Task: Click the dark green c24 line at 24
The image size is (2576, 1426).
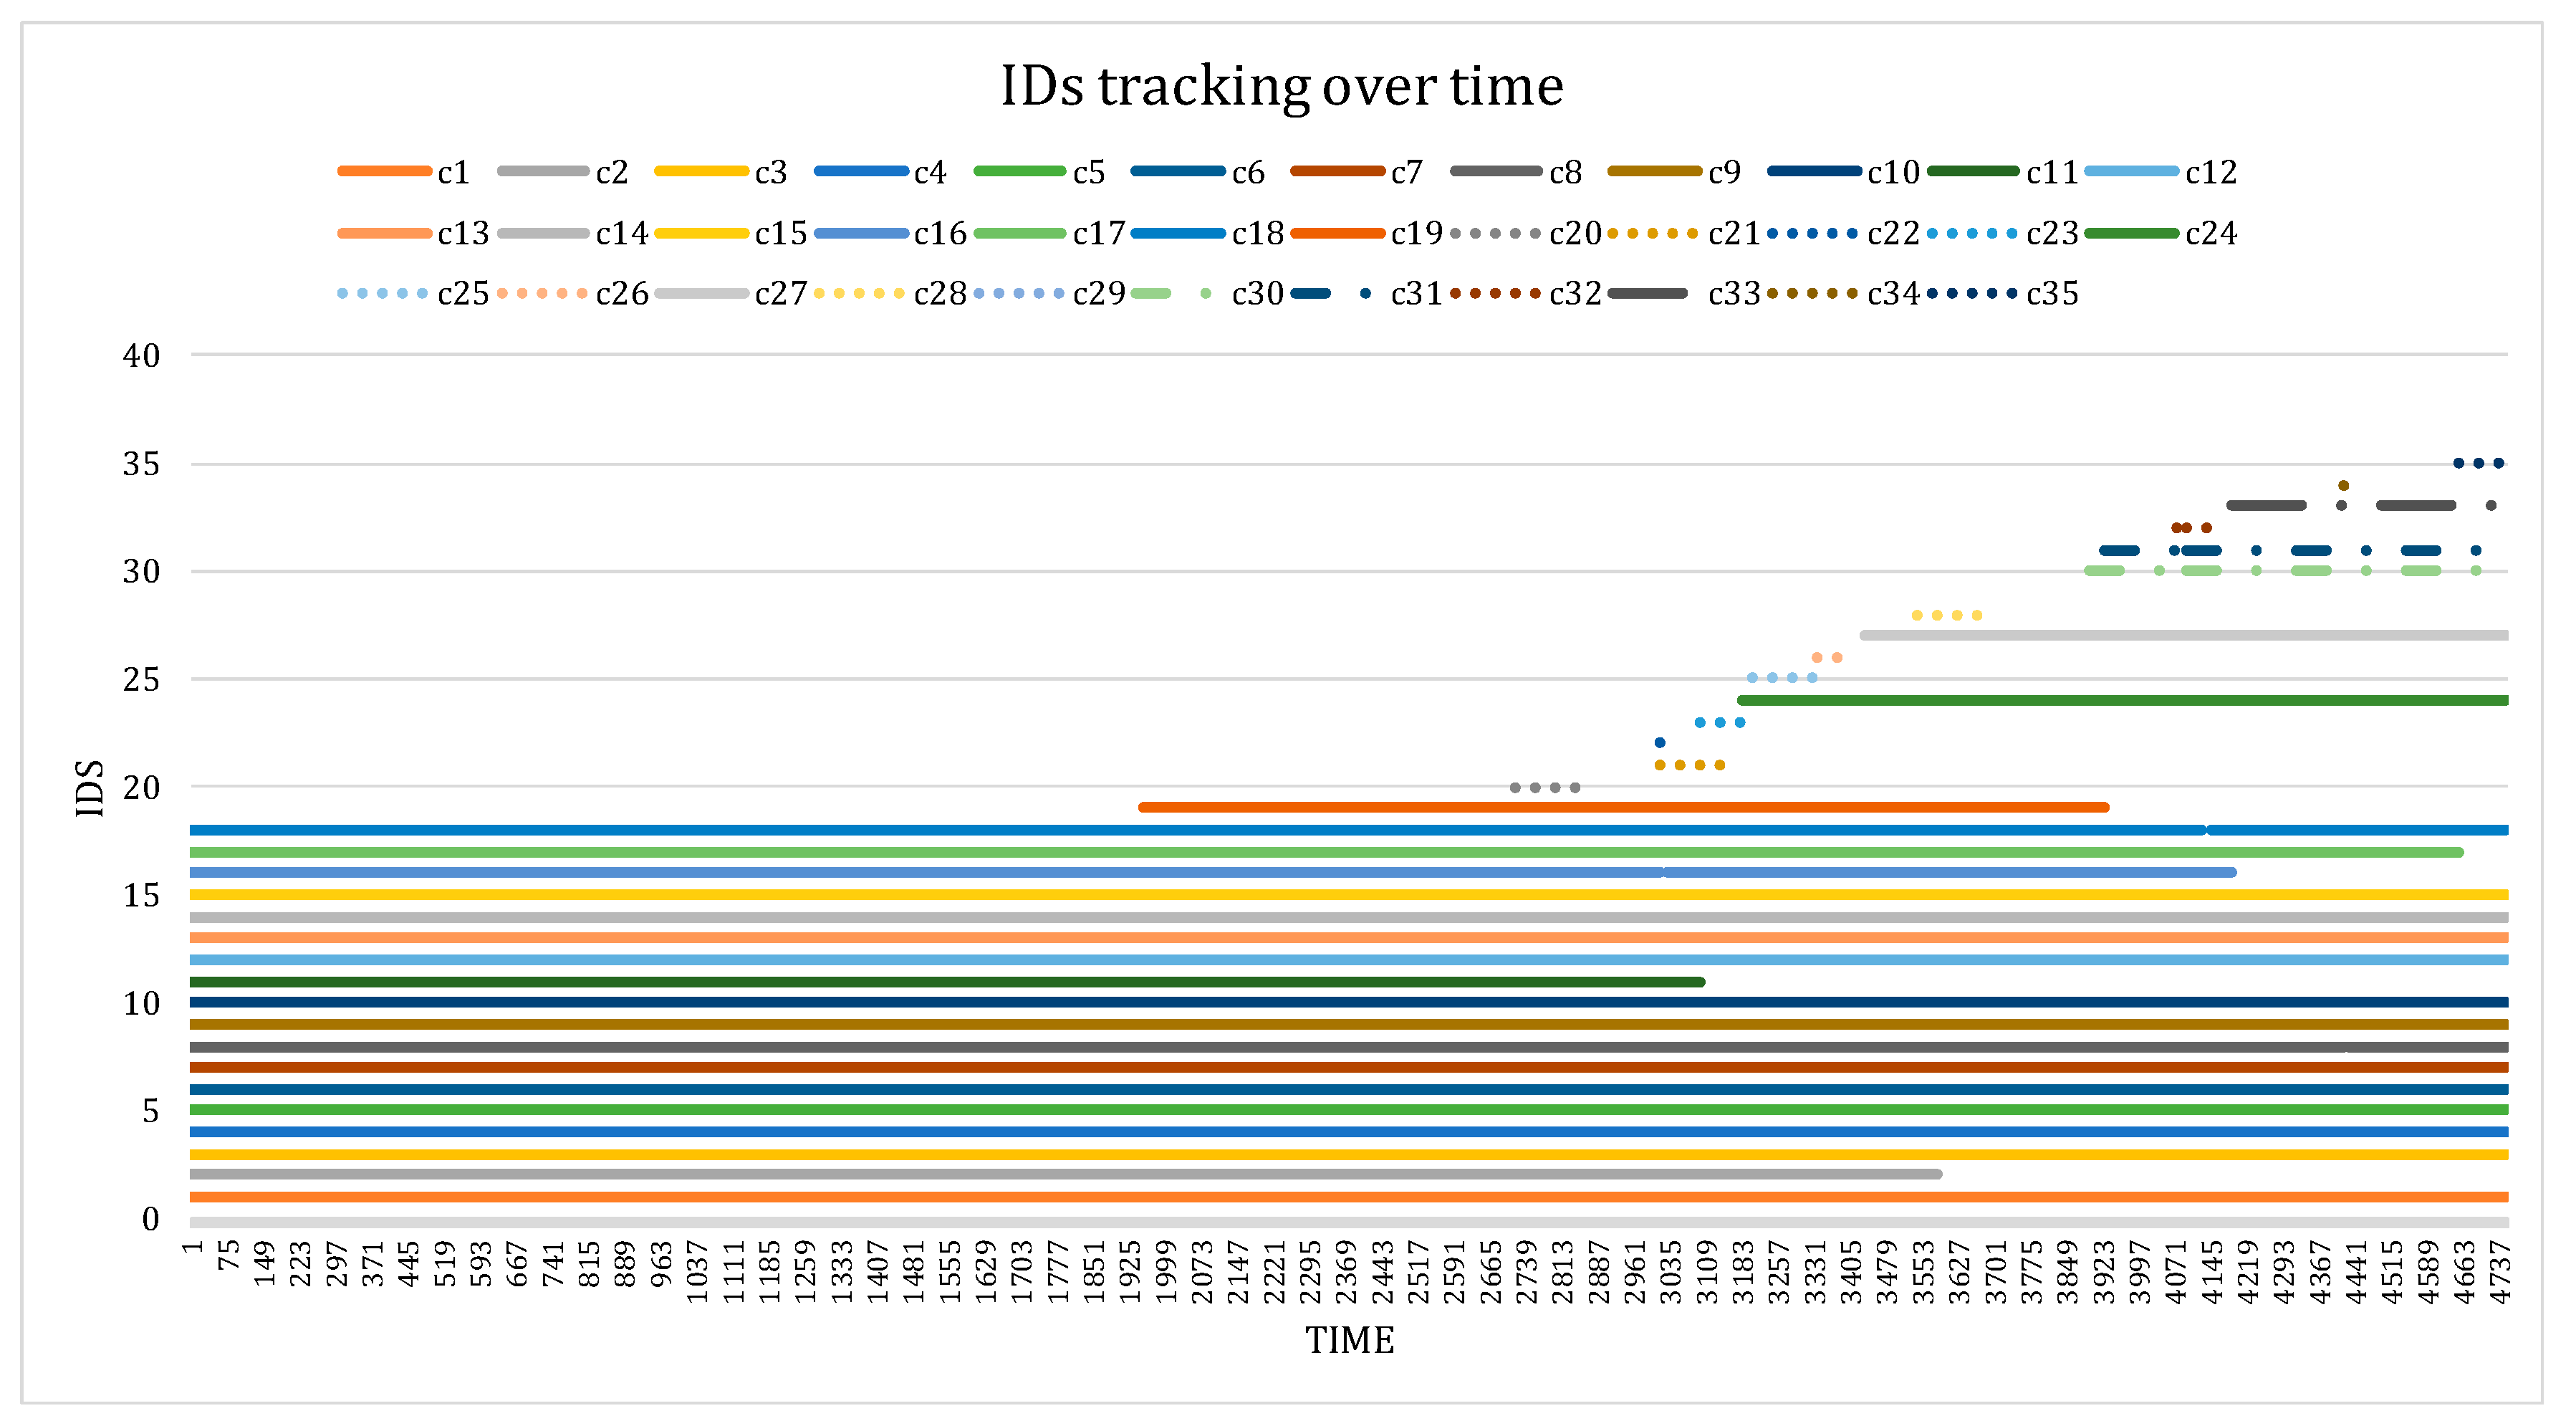Action: pos(2100,700)
